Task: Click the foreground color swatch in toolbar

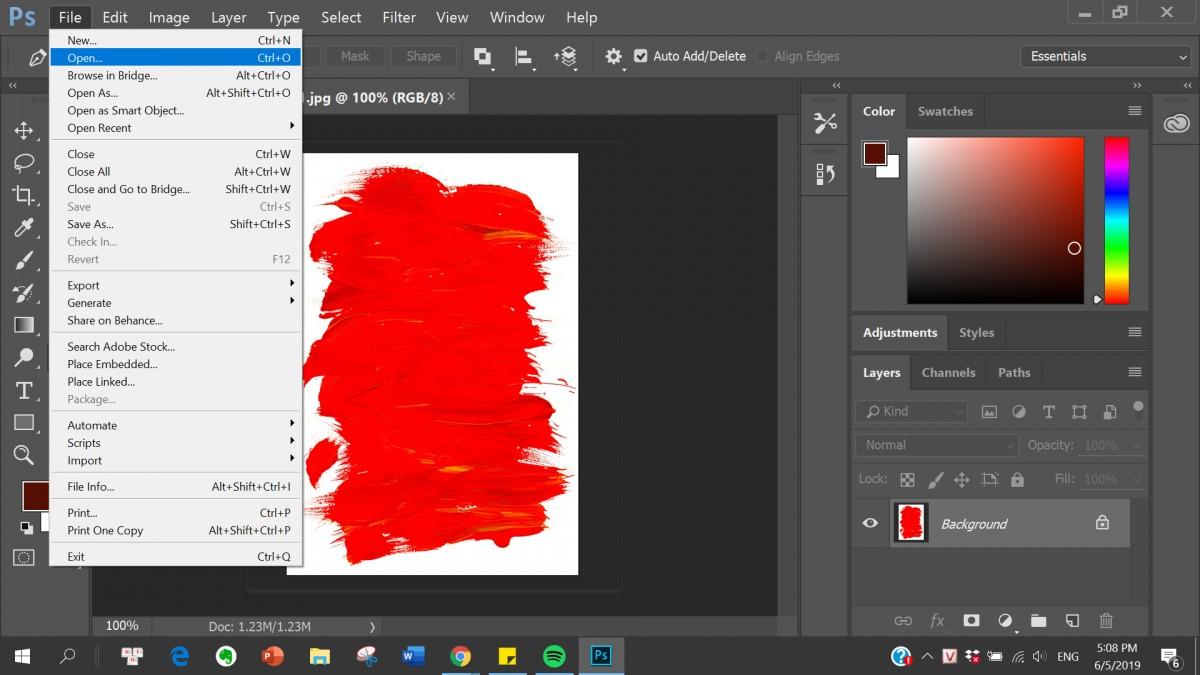Action: (x=35, y=494)
